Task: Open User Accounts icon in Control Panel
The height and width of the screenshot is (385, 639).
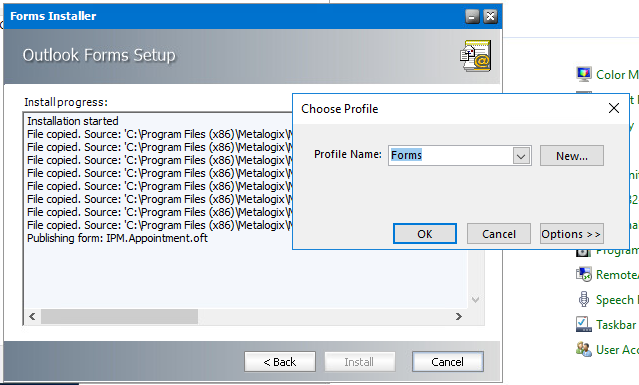Action: click(x=584, y=349)
